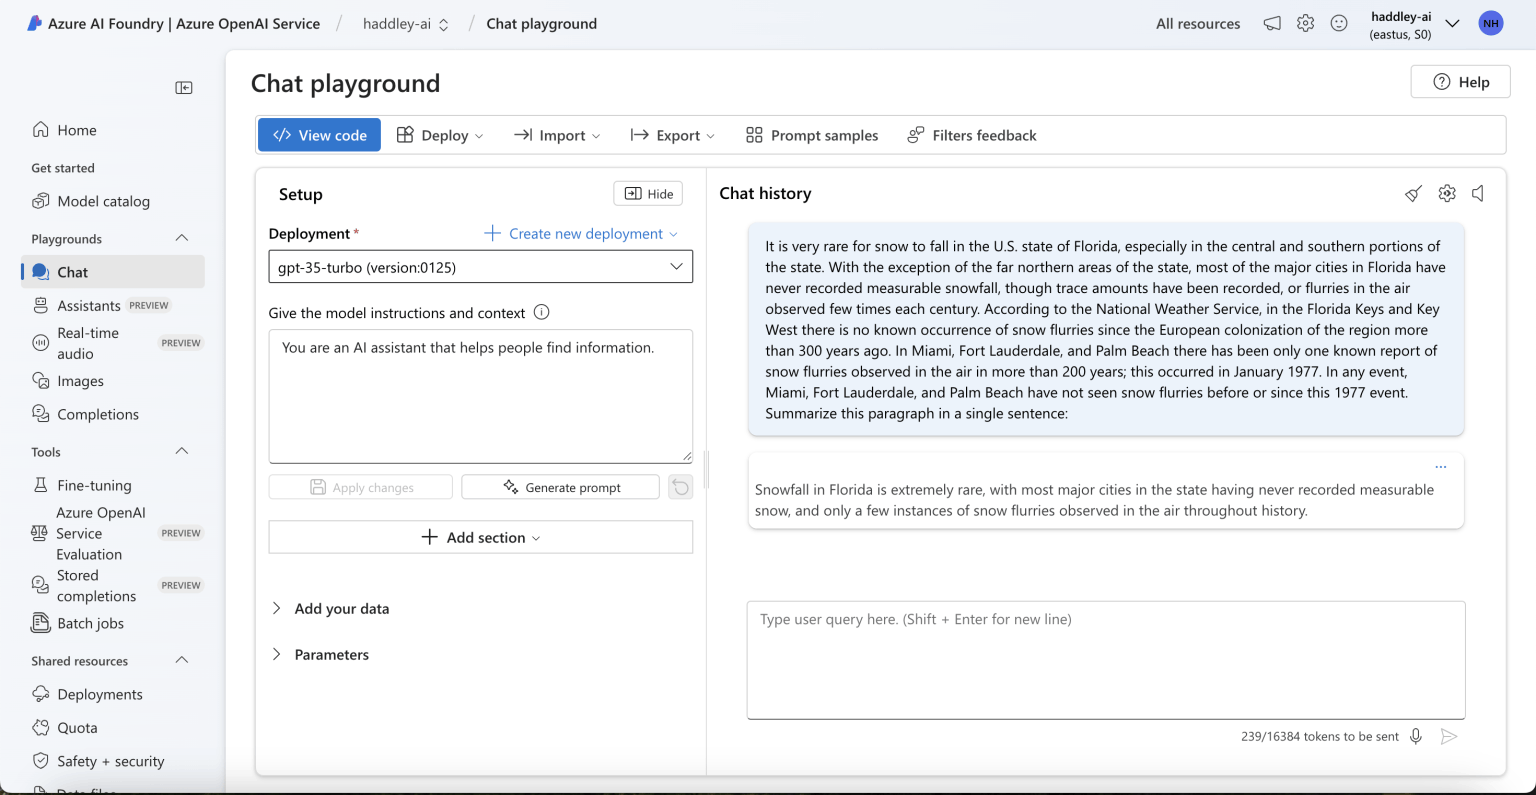Open the Export dropdown menu
This screenshot has height=795, width=1536.
[x=673, y=136]
